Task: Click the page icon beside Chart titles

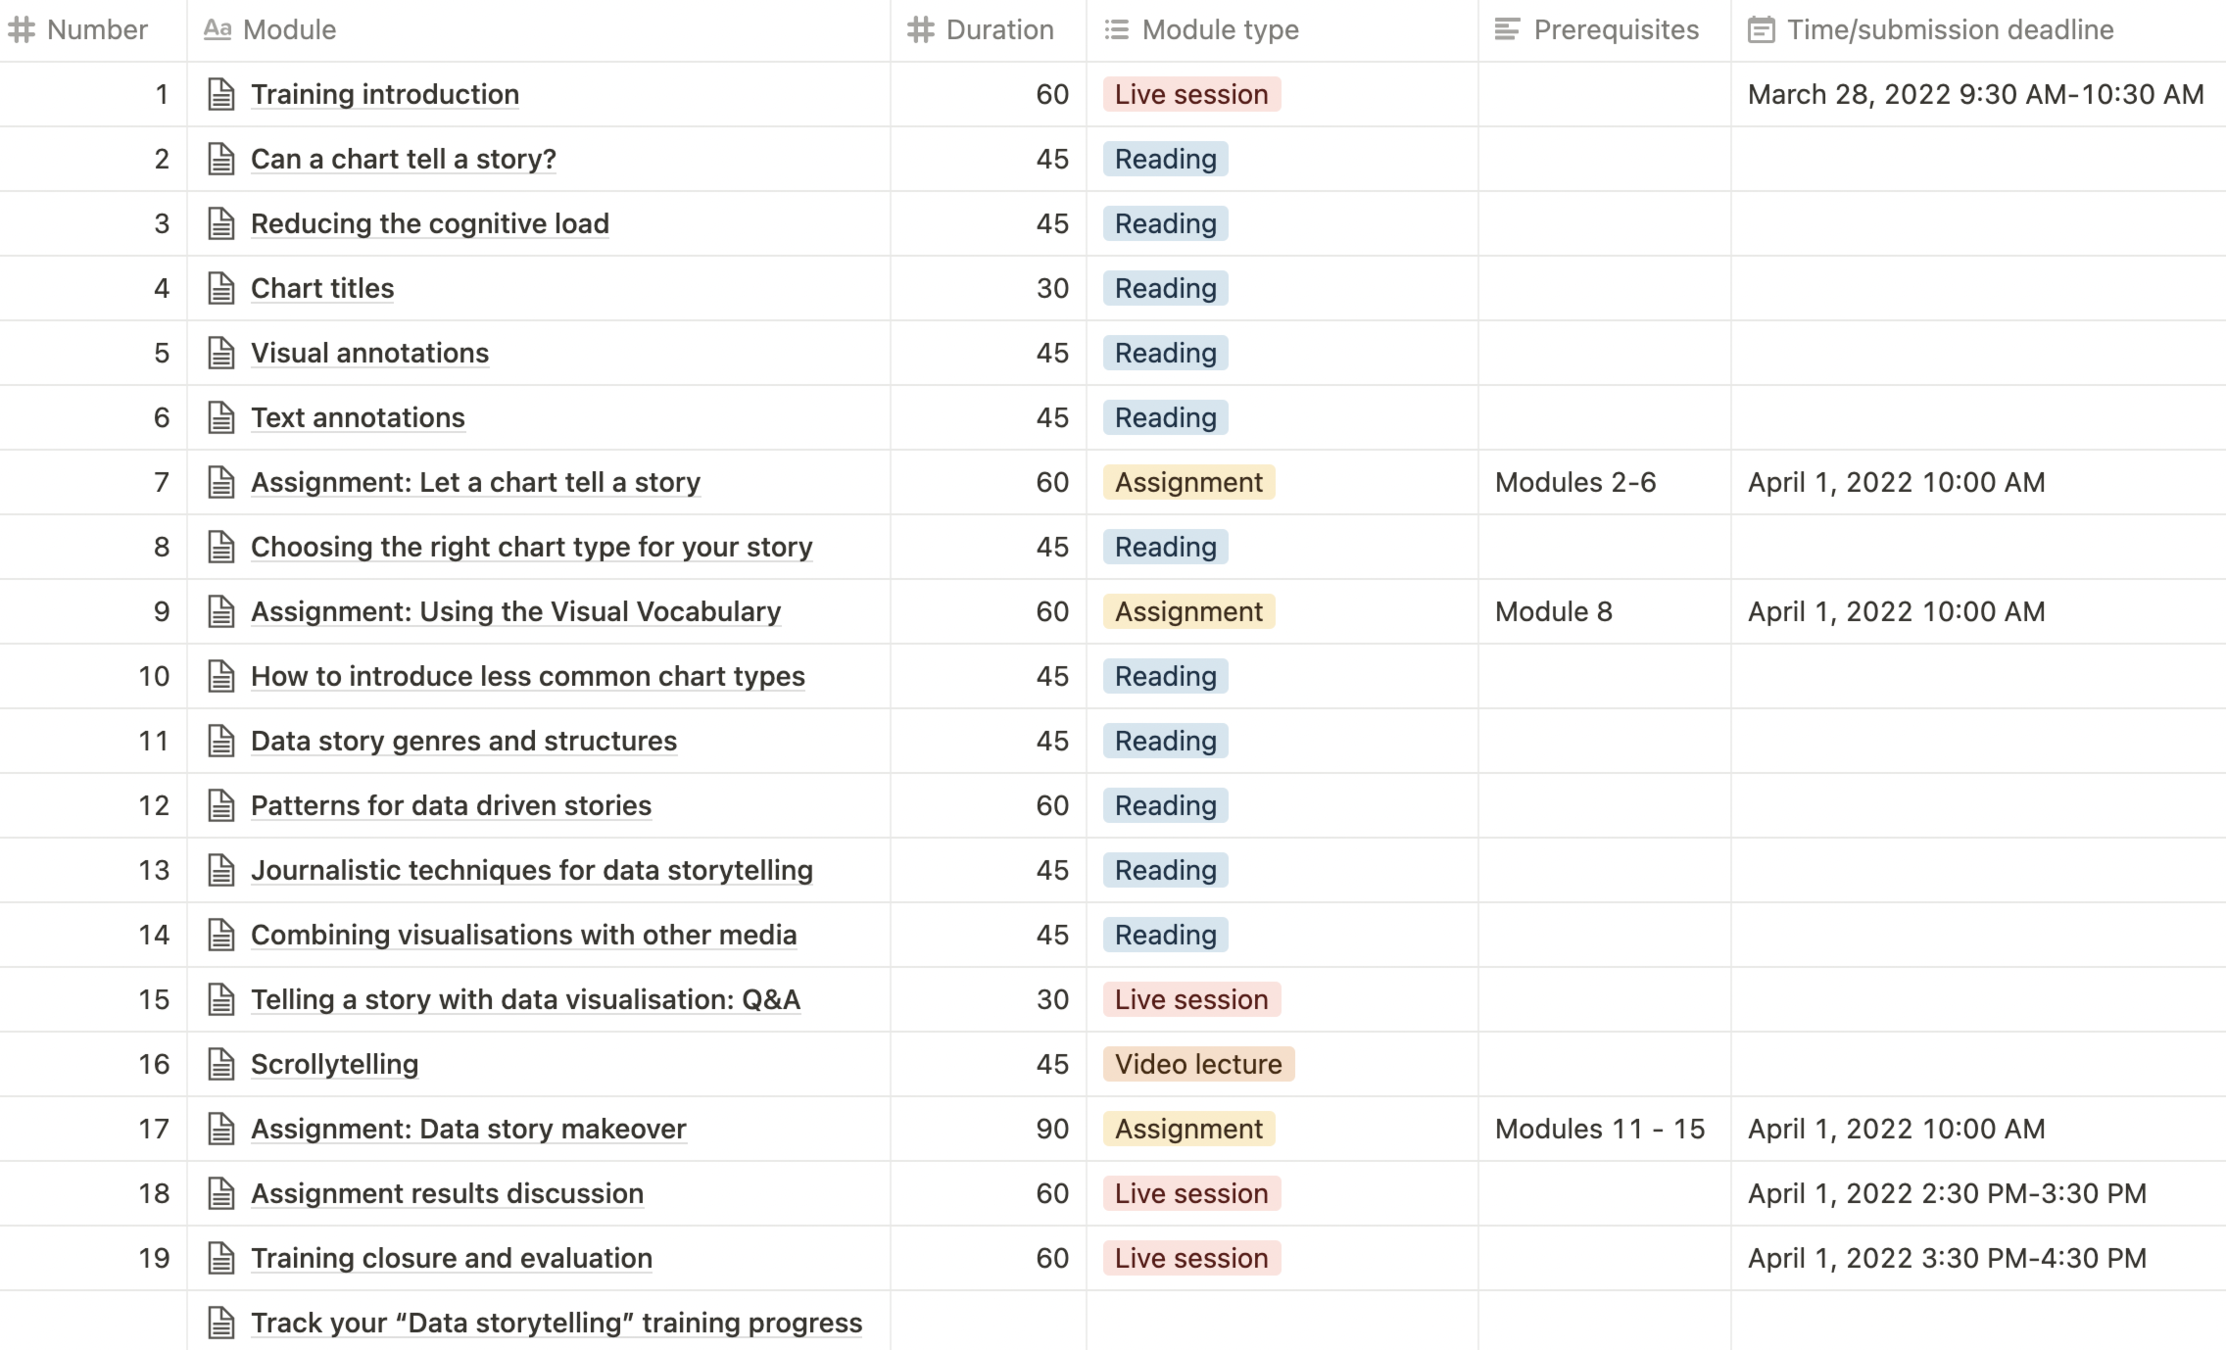Action: coord(221,288)
